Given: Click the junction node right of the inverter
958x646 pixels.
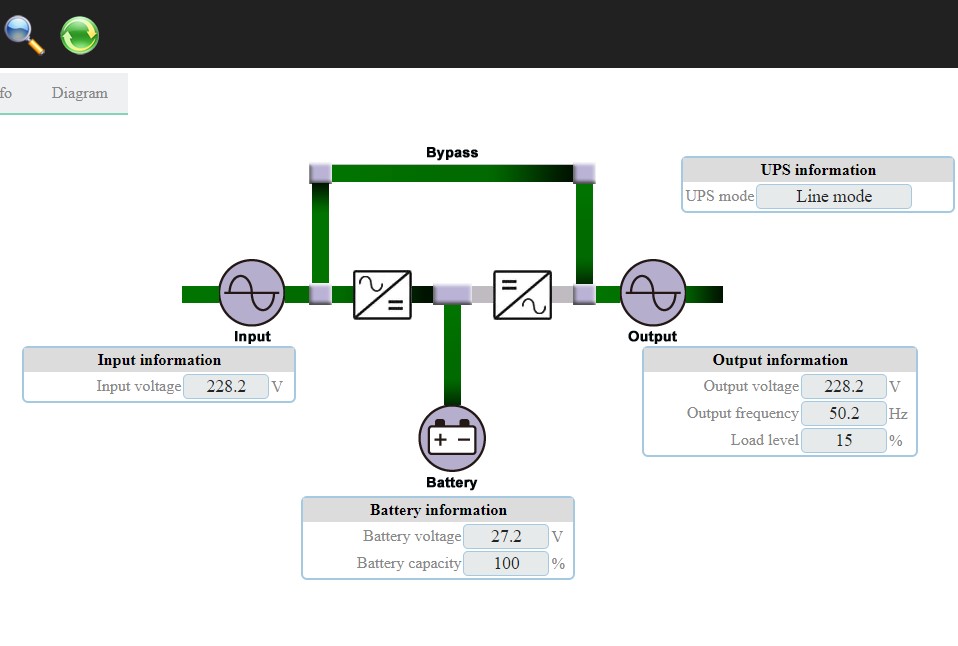Looking at the screenshot, I should [584, 294].
